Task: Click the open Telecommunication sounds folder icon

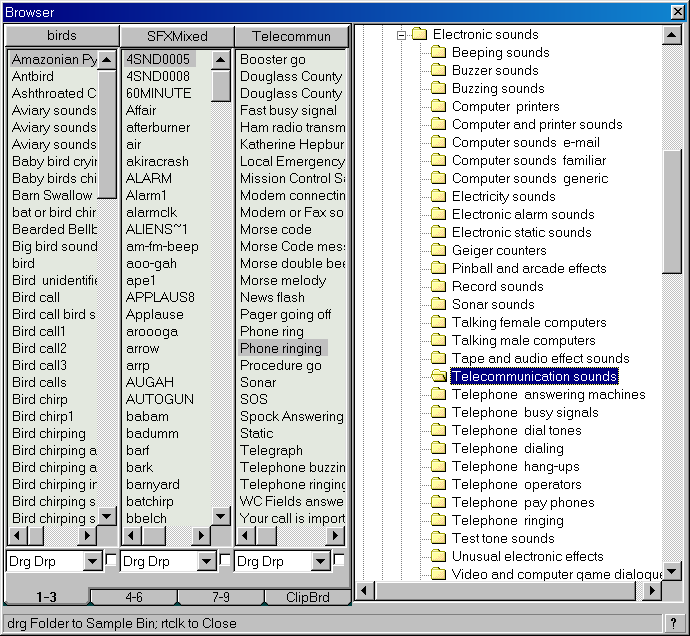Action: [x=438, y=377]
